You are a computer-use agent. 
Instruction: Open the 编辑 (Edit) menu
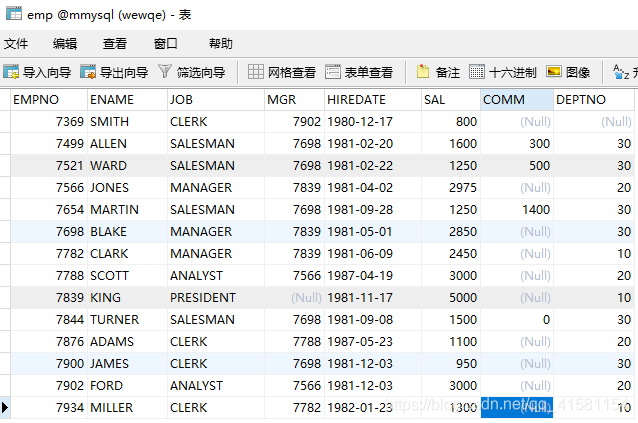[x=65, y=43]
